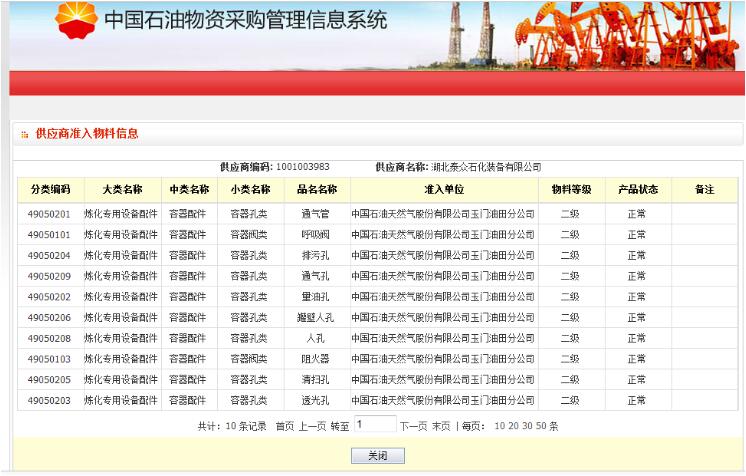Click the 产品状态 column header
Image resolution: width=746 pixels, height=476 pixels.
pos(638,189)
